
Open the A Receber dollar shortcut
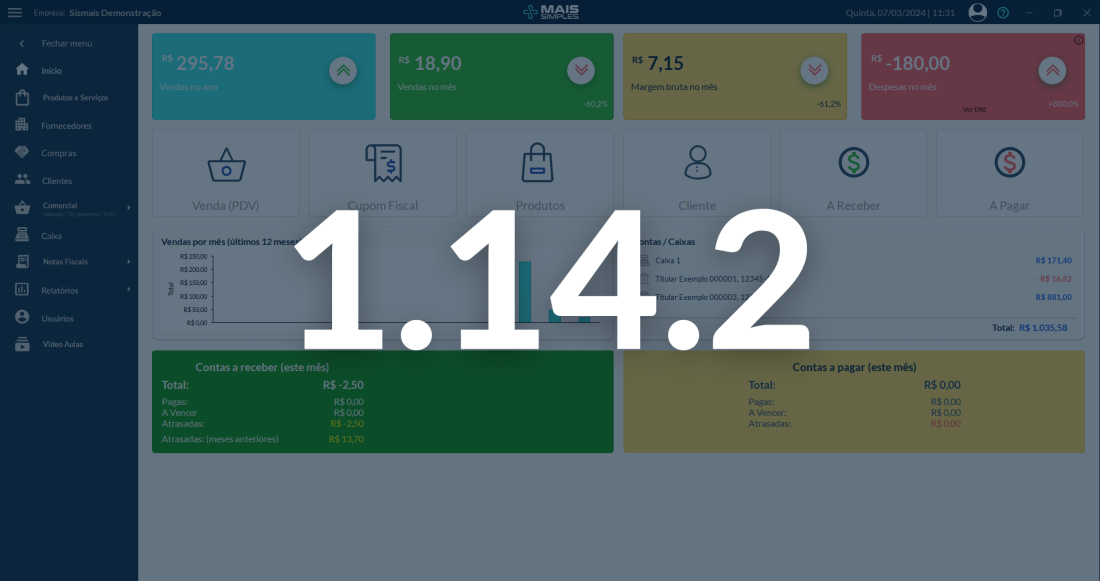tap(853, 173)
